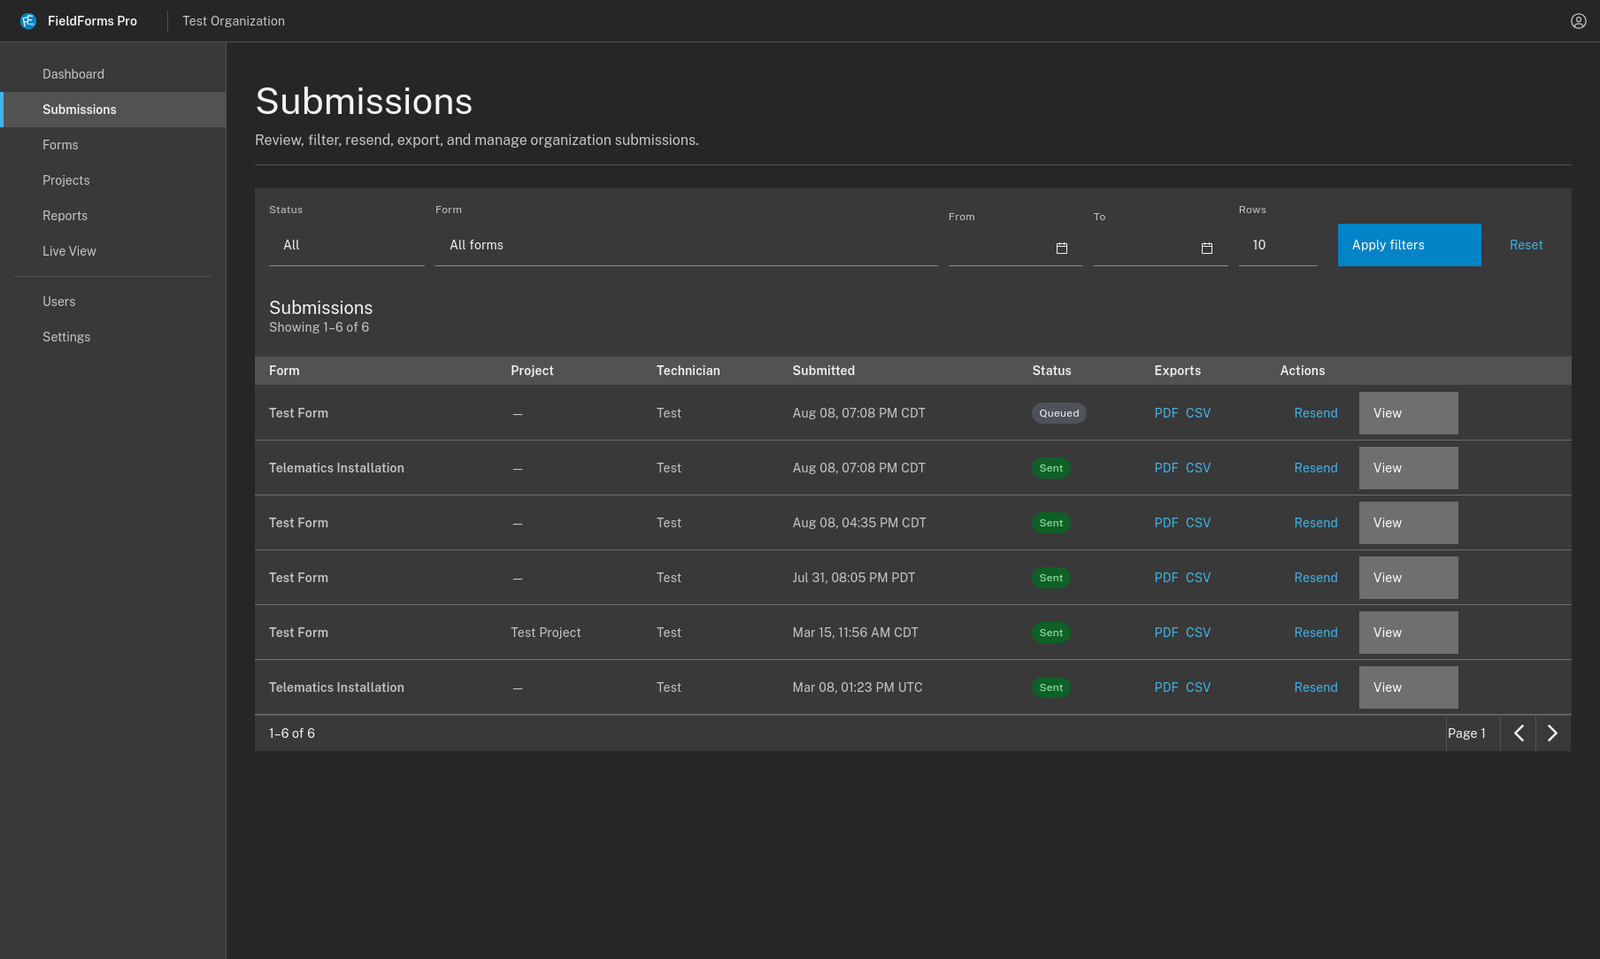Click the FieldForms Pro logo icon
1600x959 pixels.
[x=28, y=21]
